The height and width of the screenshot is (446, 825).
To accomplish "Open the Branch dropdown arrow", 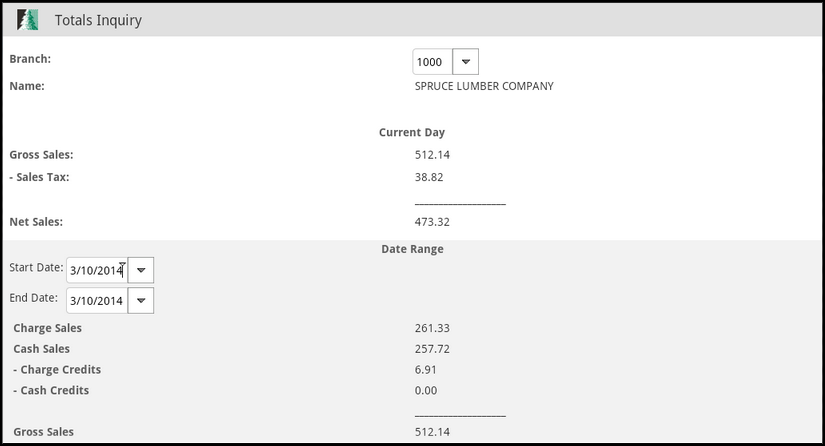I will coord(466,62).
